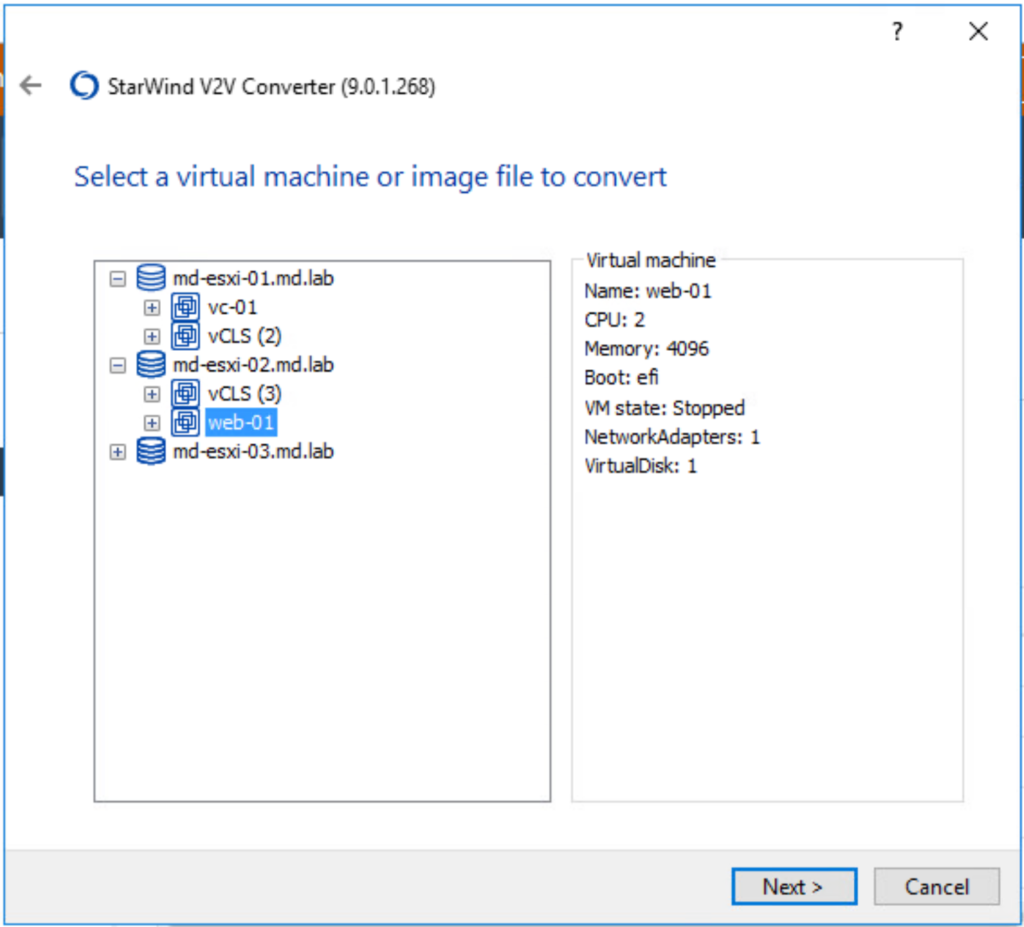Click the 'CPU: 2' detail line
The image size is (1024, 927).
click(x=615, y=319)
